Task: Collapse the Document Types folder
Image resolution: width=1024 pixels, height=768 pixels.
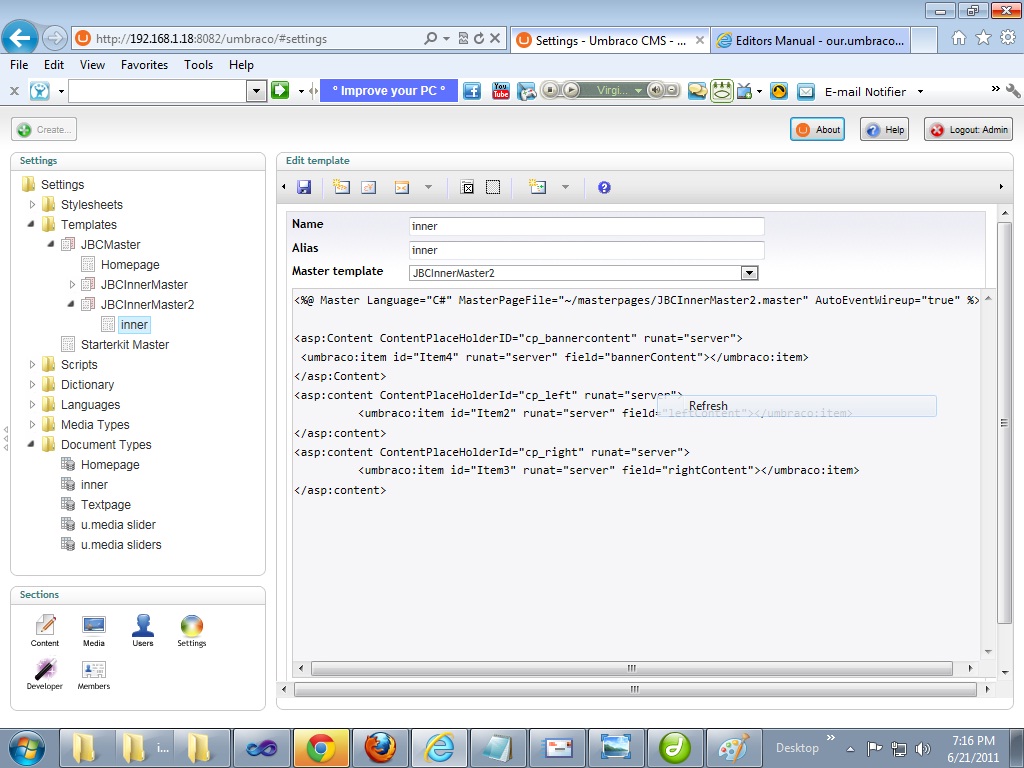Action: point(32,445)
